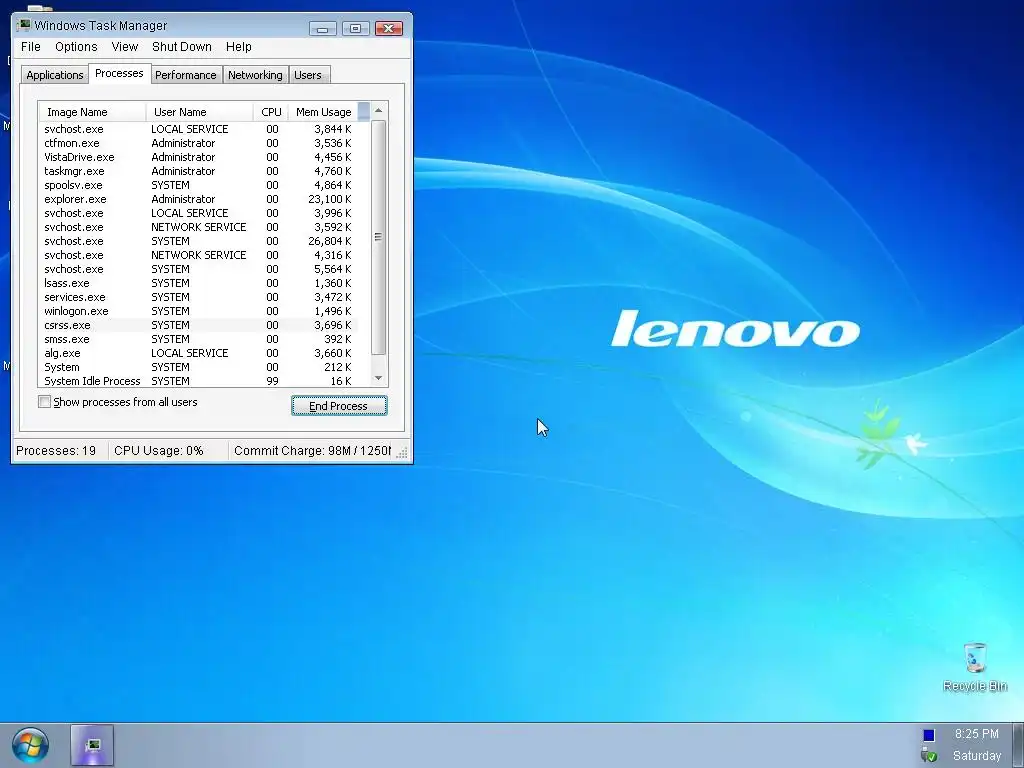Sort by Mem Usage column header

point(323,112)
